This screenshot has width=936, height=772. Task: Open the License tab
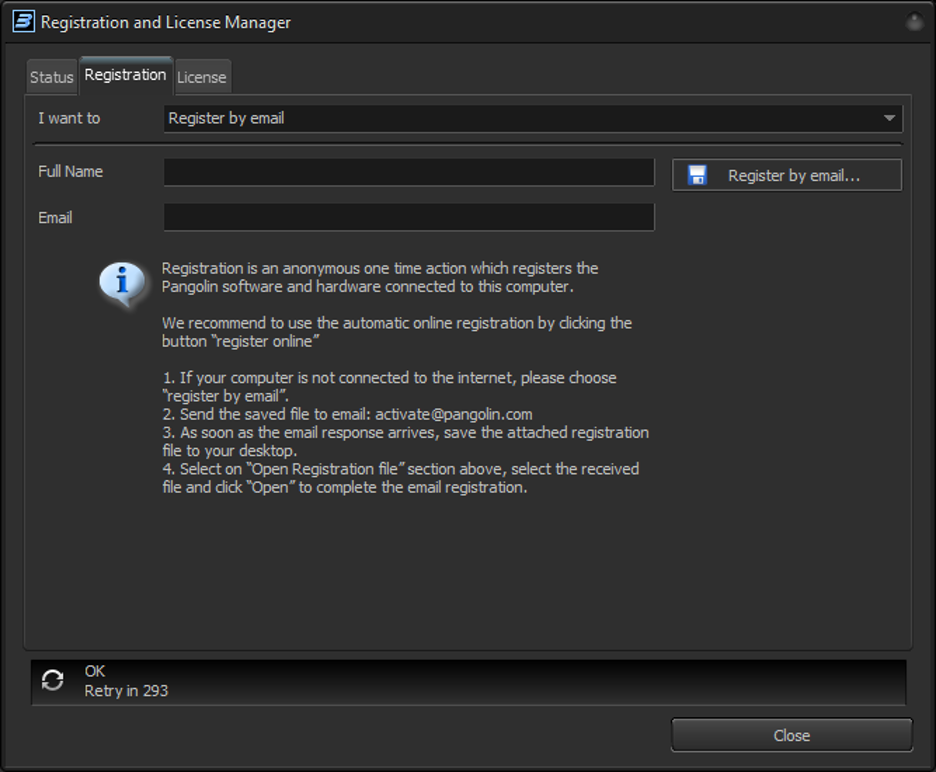(202, 77)
